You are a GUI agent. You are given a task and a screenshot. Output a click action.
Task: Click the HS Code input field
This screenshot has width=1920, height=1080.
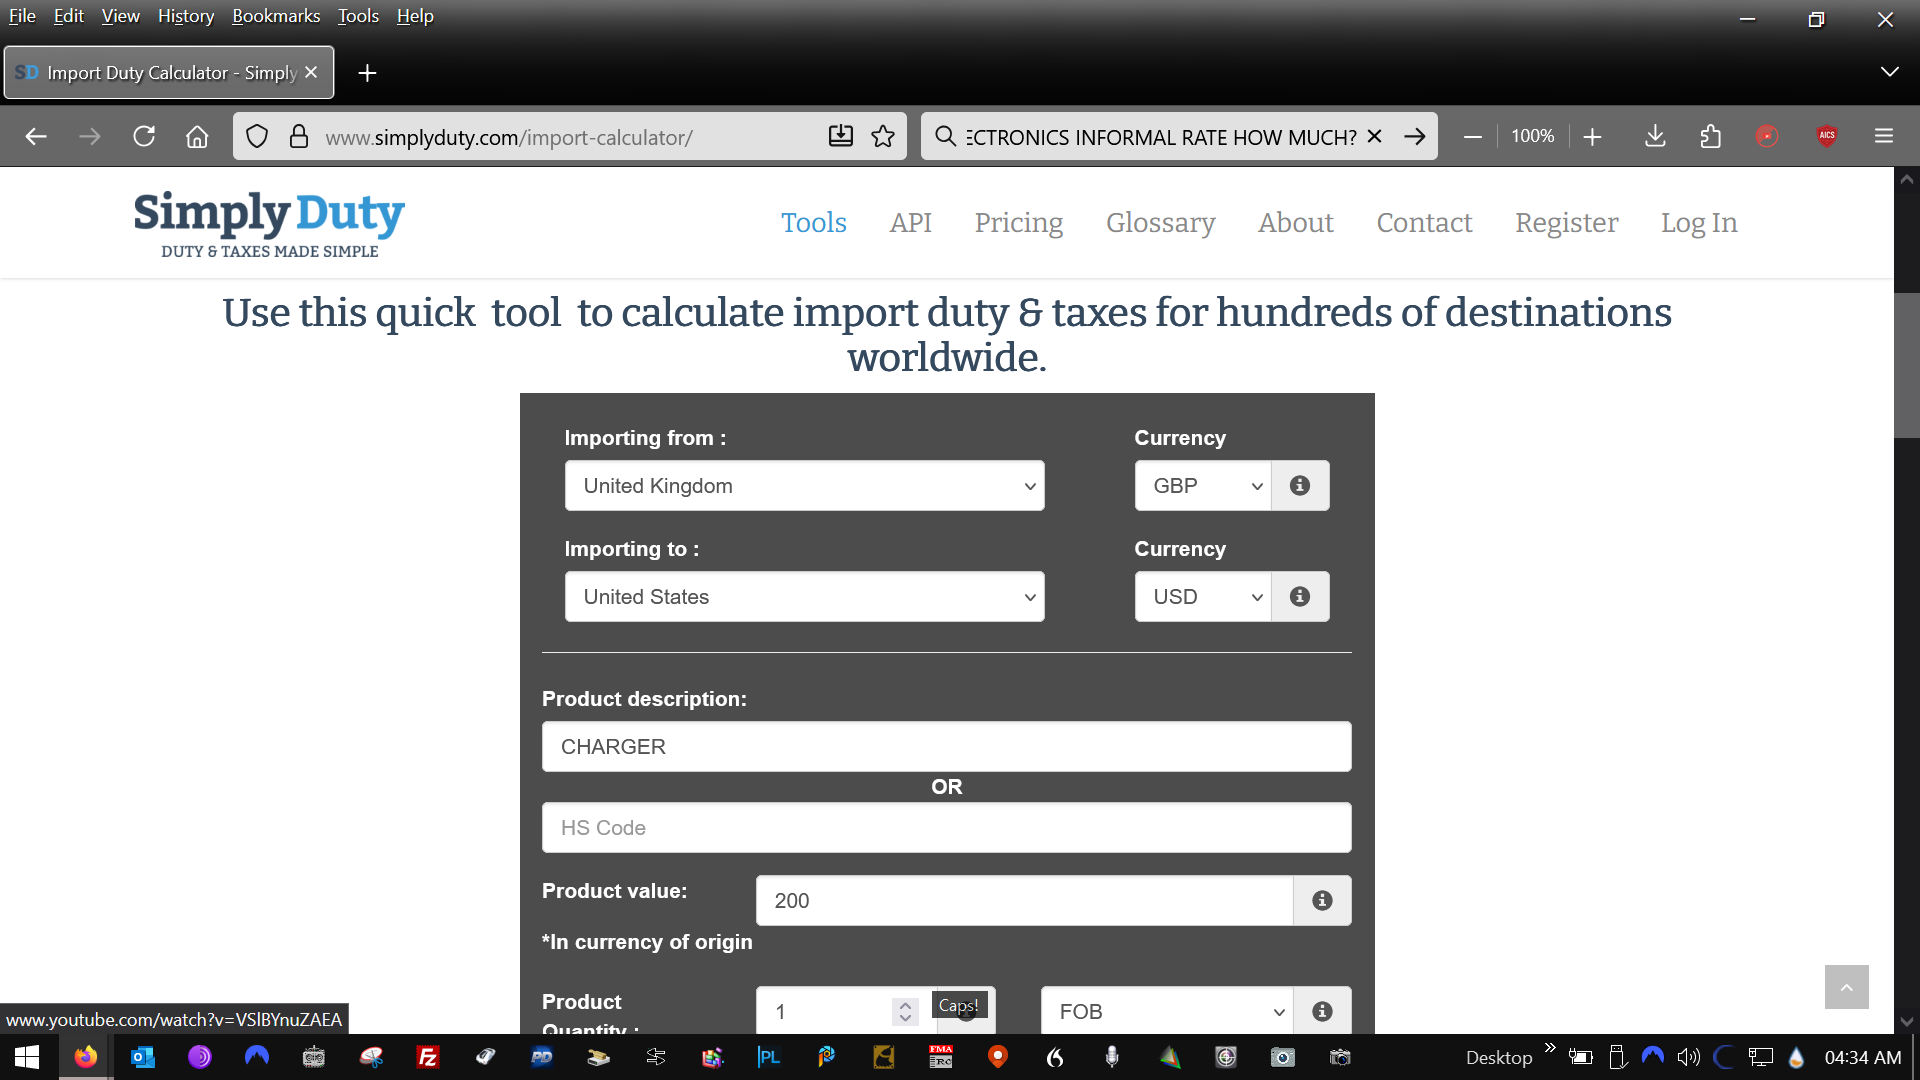(946, 828)
